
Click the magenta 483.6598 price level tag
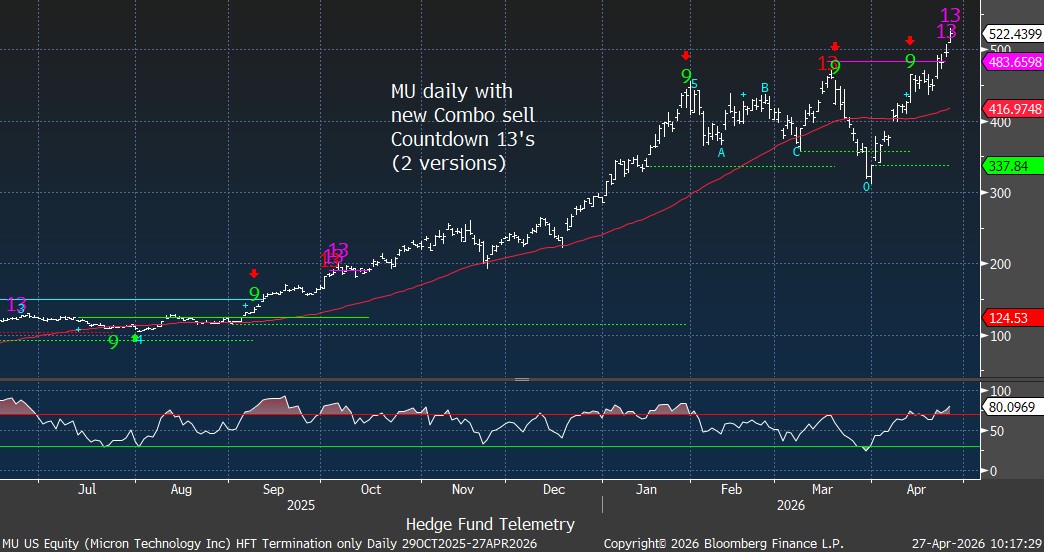coord(1014,61)
